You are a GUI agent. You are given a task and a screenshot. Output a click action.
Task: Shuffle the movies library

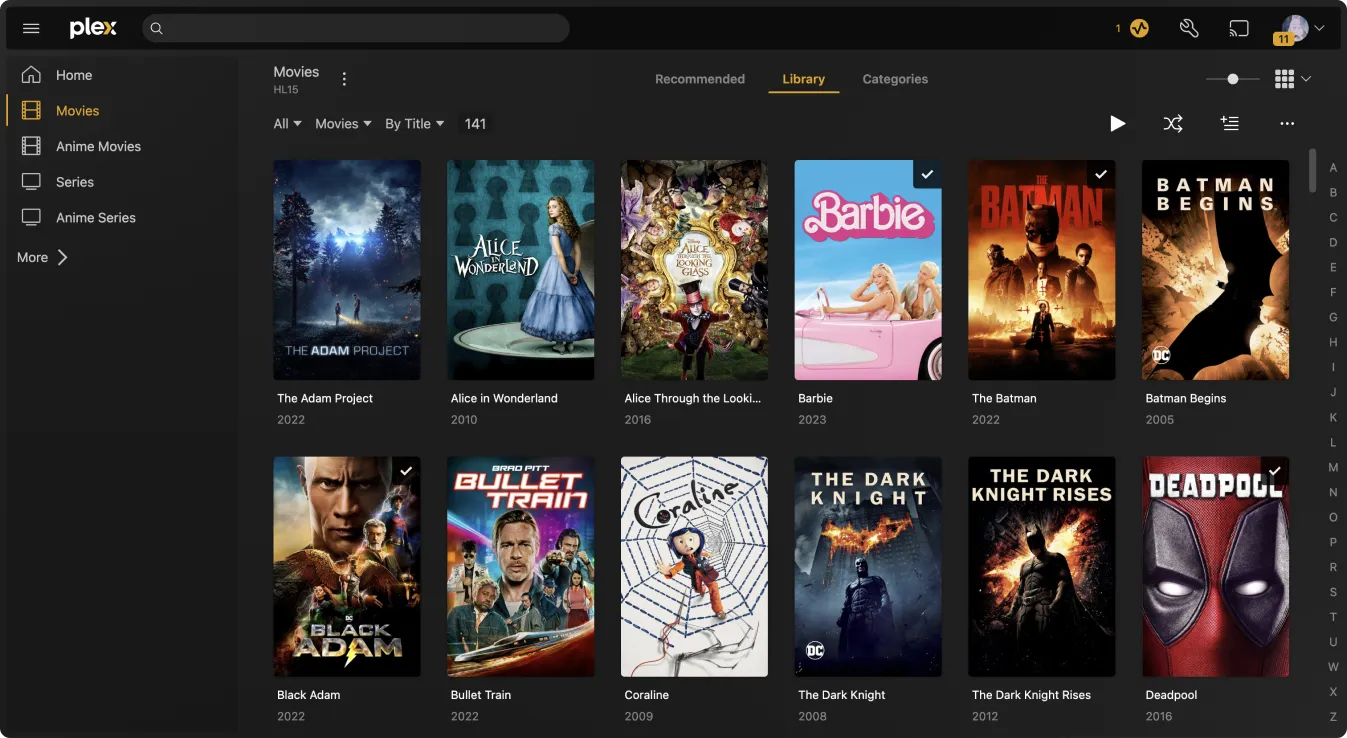click(1173, 124)
